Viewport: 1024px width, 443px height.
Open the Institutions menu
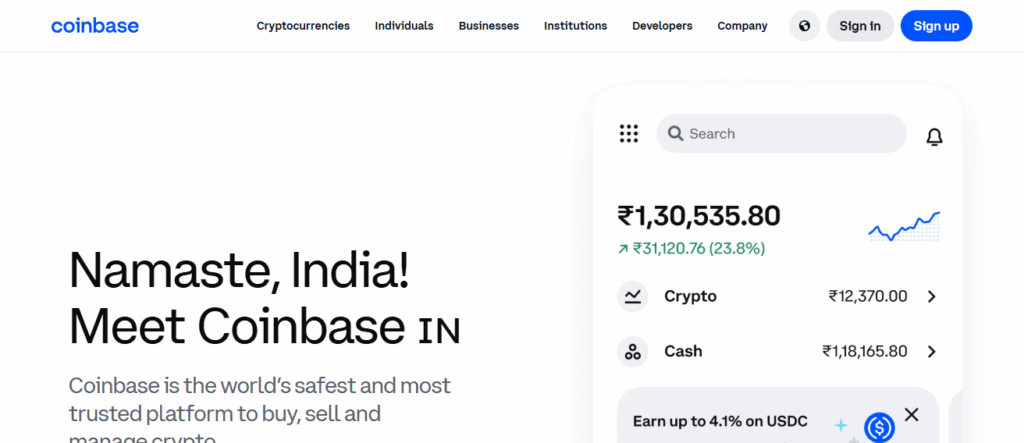(x=575, y=26)
